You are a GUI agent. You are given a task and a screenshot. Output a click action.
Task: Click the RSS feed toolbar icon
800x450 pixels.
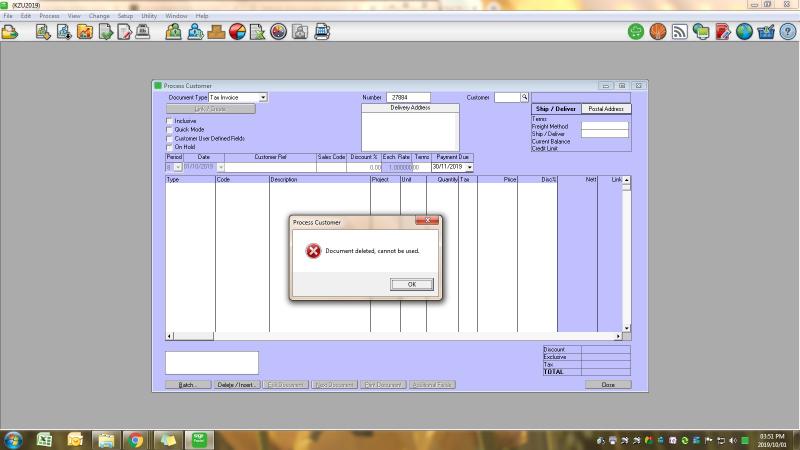pyautogui.click(x=680, y=32)
